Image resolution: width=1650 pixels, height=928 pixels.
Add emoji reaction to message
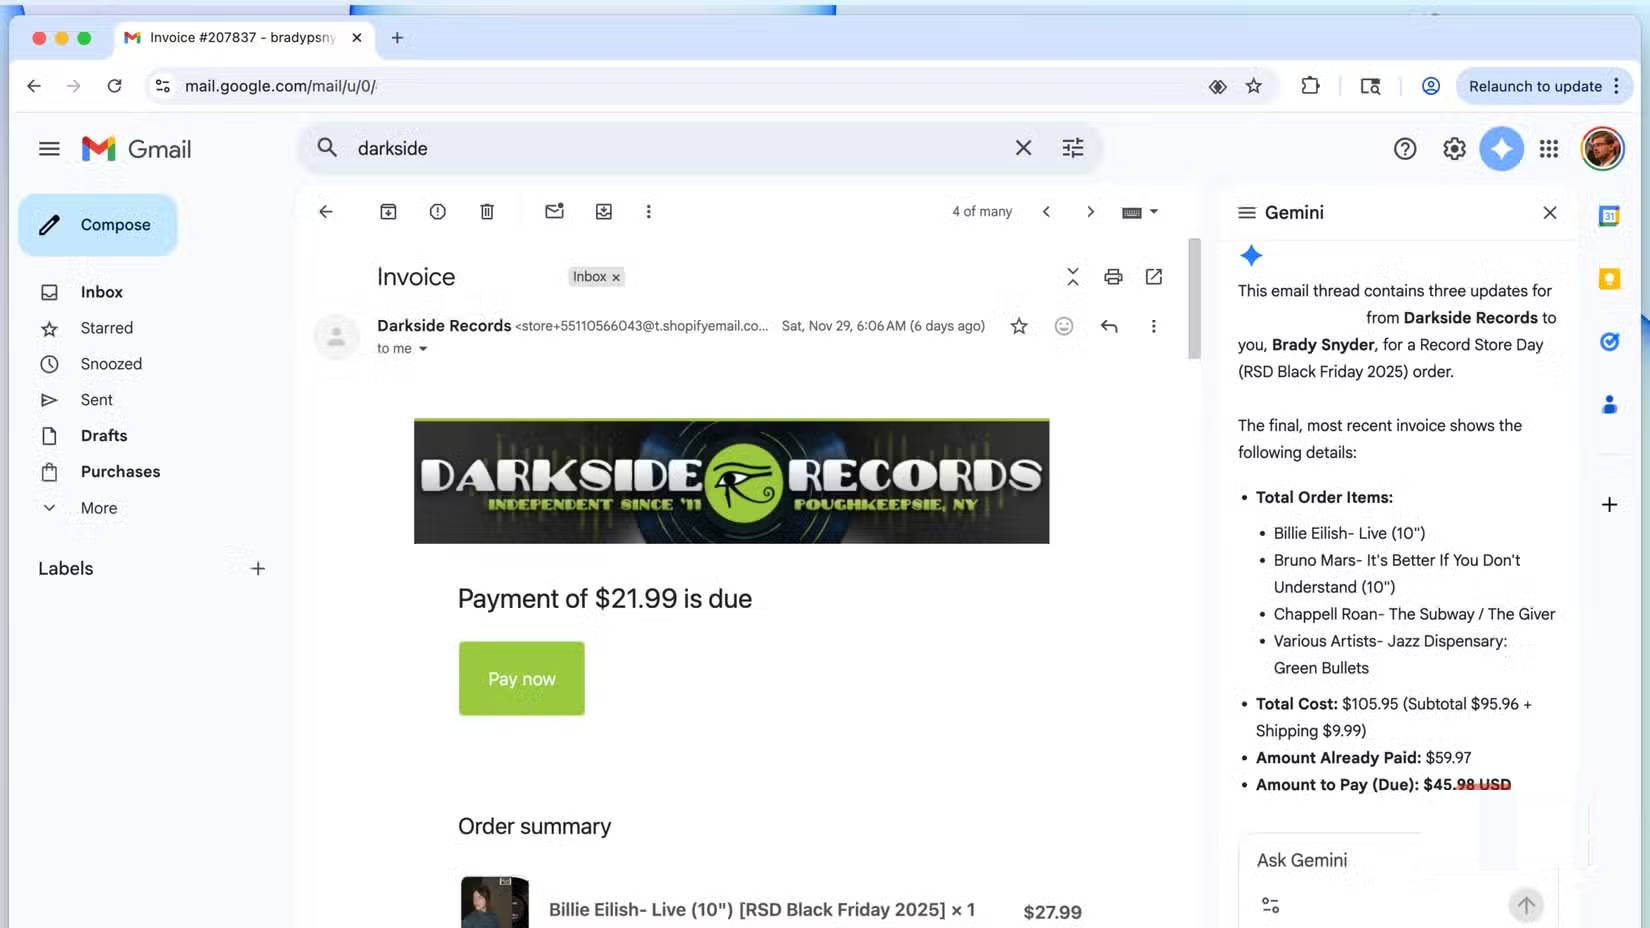pos(1064,326)
